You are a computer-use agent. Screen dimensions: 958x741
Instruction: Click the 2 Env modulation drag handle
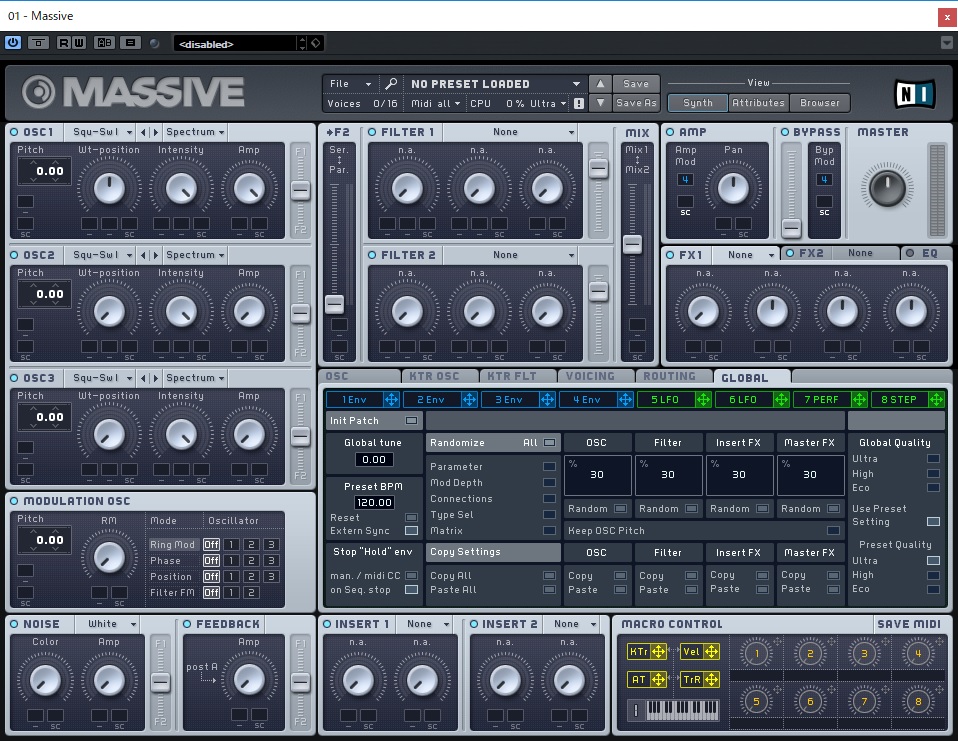point(469,400)
